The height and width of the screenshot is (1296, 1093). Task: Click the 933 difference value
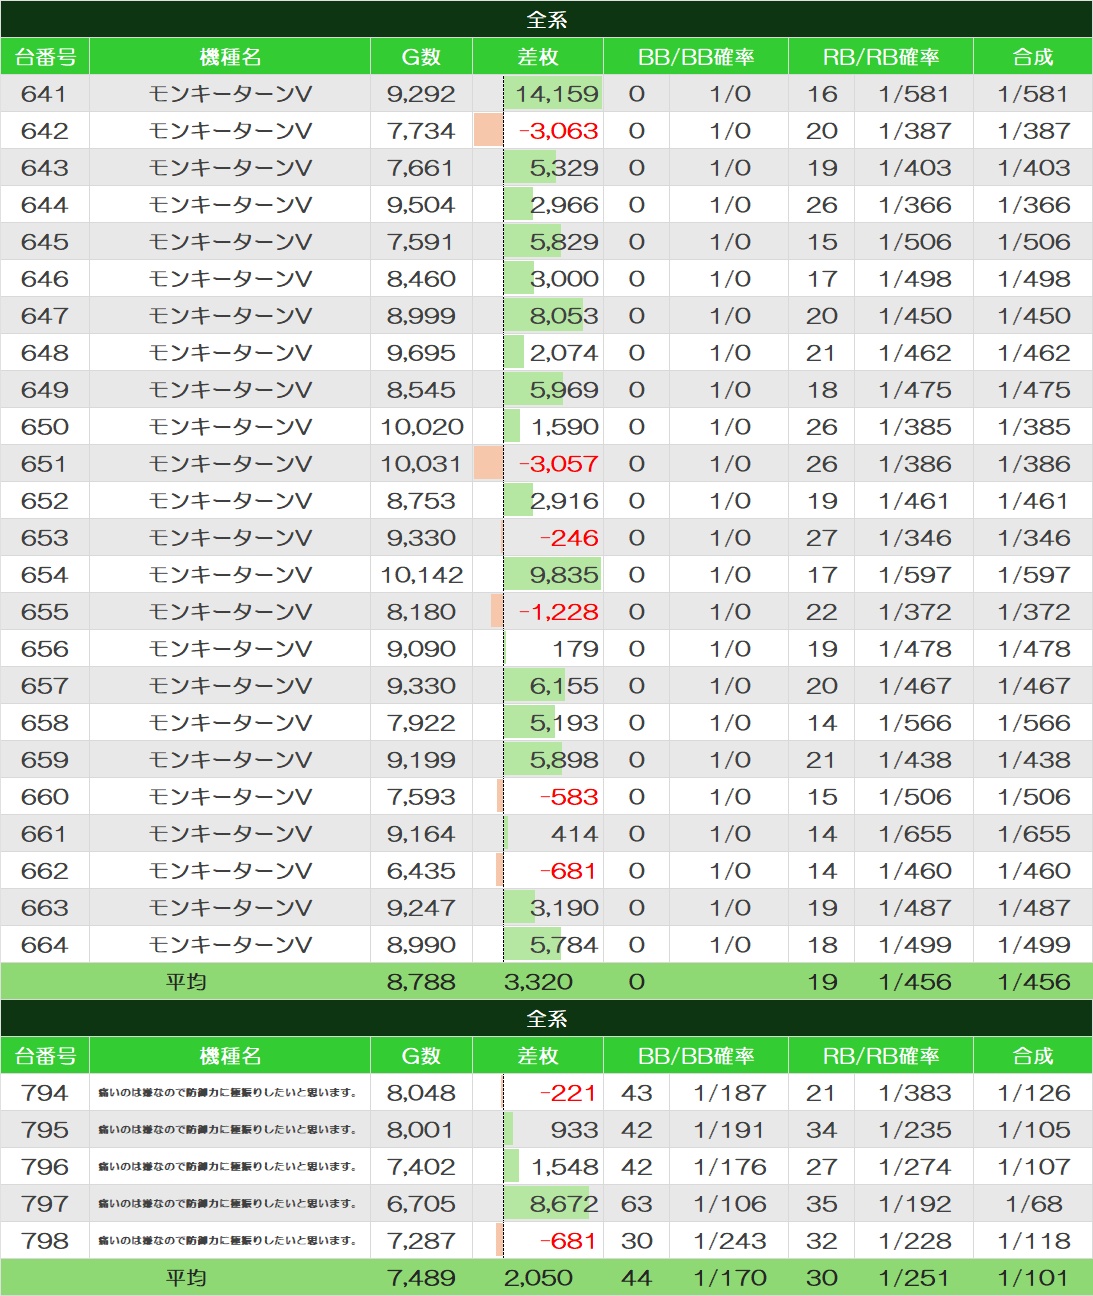[575, 1130]
